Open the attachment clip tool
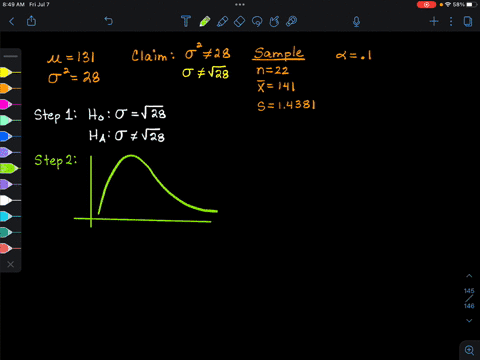480x360 pixels. (x=292, y=21)
